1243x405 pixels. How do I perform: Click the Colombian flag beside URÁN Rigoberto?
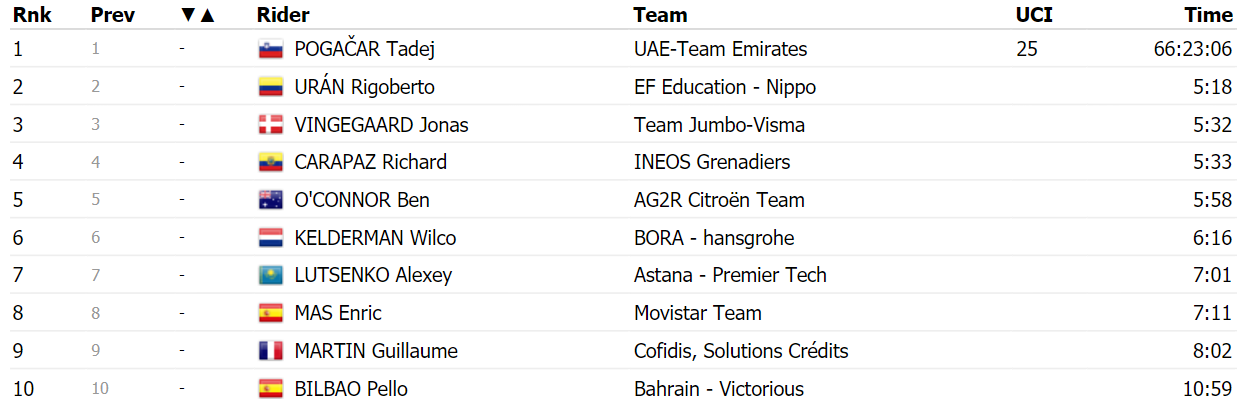[270, 87]
